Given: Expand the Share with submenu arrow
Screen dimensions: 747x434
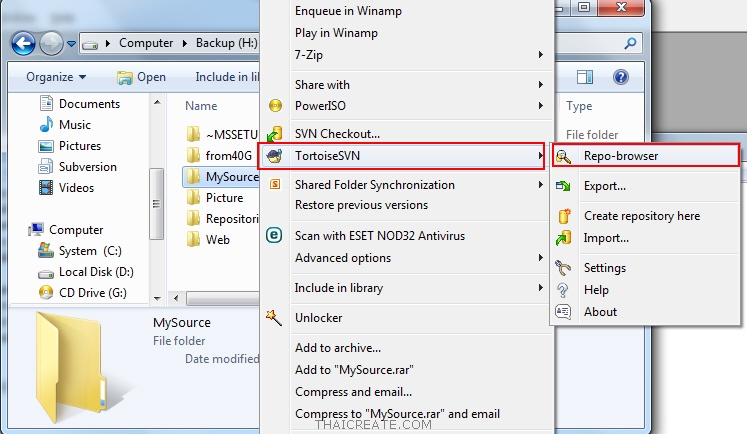Looking at the screenshot, I should point(541,84).
